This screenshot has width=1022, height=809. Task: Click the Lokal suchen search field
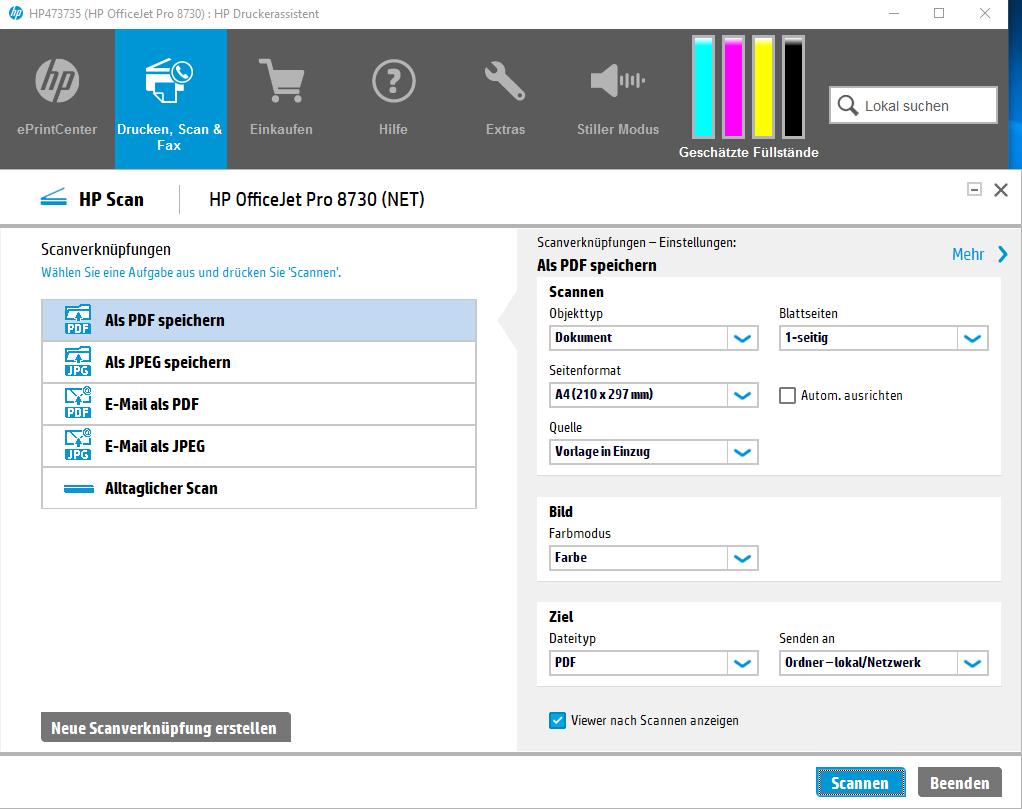pyautogui.click(x=913, y=105)
